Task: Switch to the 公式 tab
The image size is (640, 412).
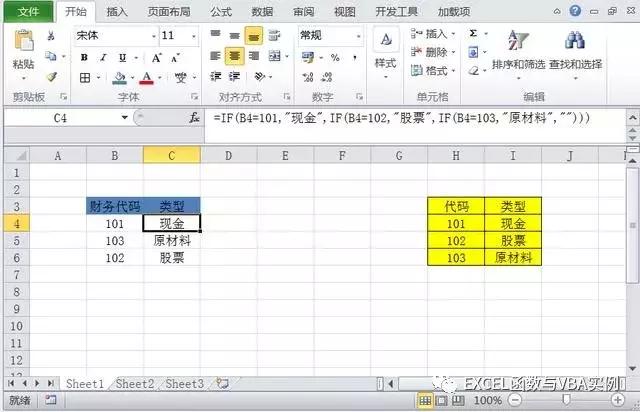Action: coord(221,11)
